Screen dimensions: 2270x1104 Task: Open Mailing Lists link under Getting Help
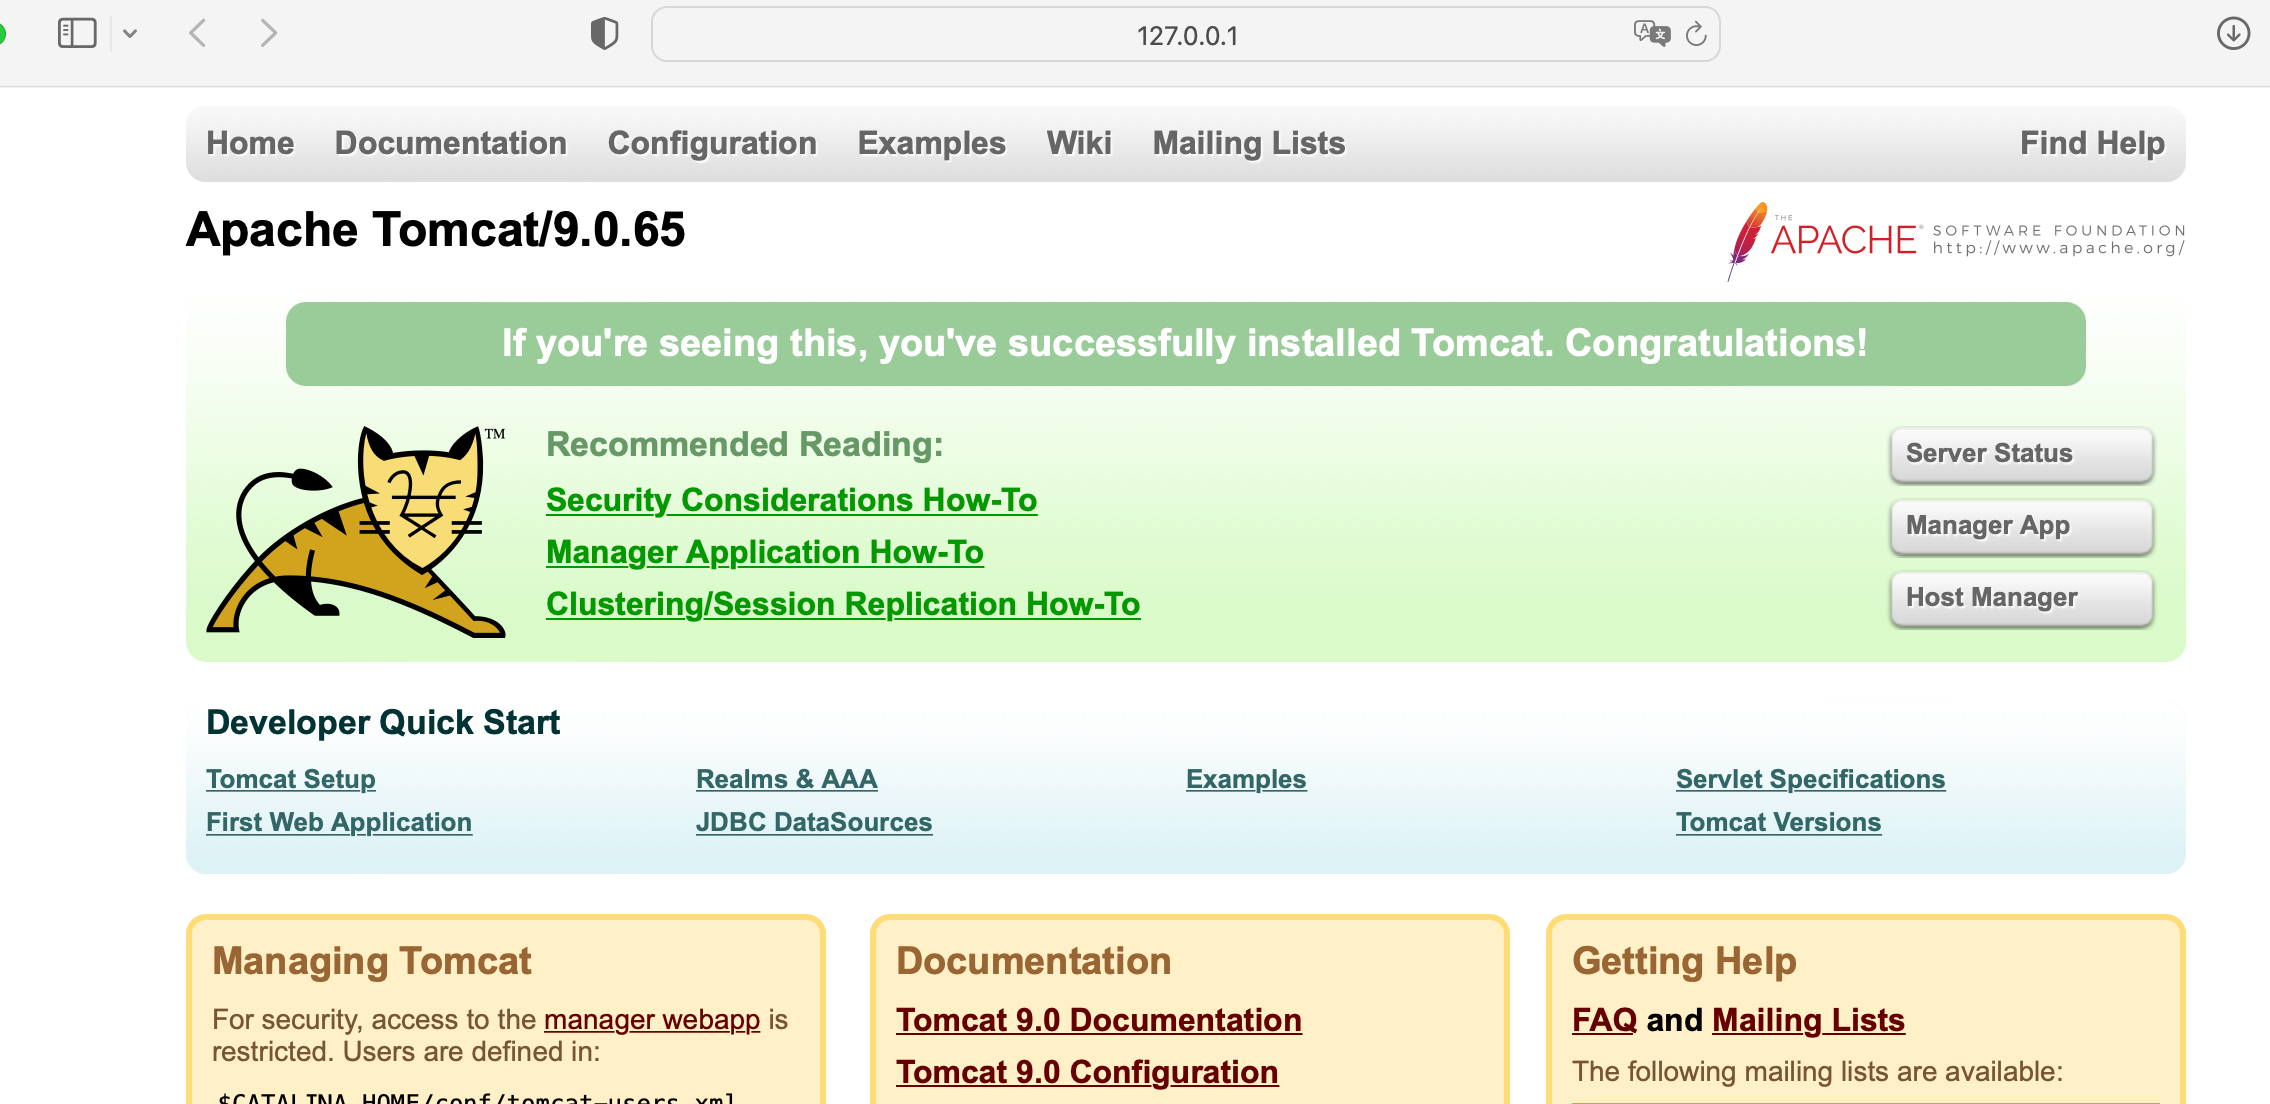coord(1808,1020)
